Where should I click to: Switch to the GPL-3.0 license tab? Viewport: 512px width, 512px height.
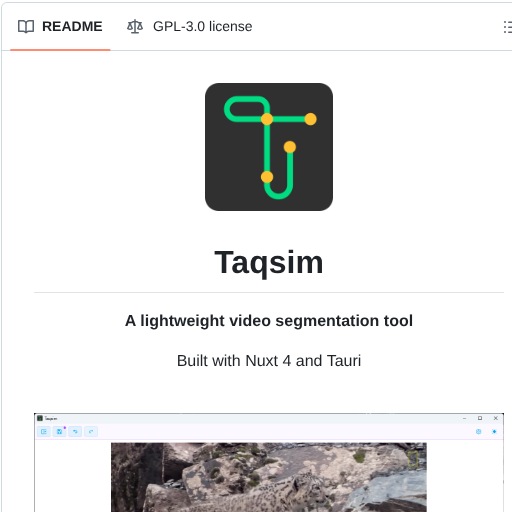coord(189,27)
